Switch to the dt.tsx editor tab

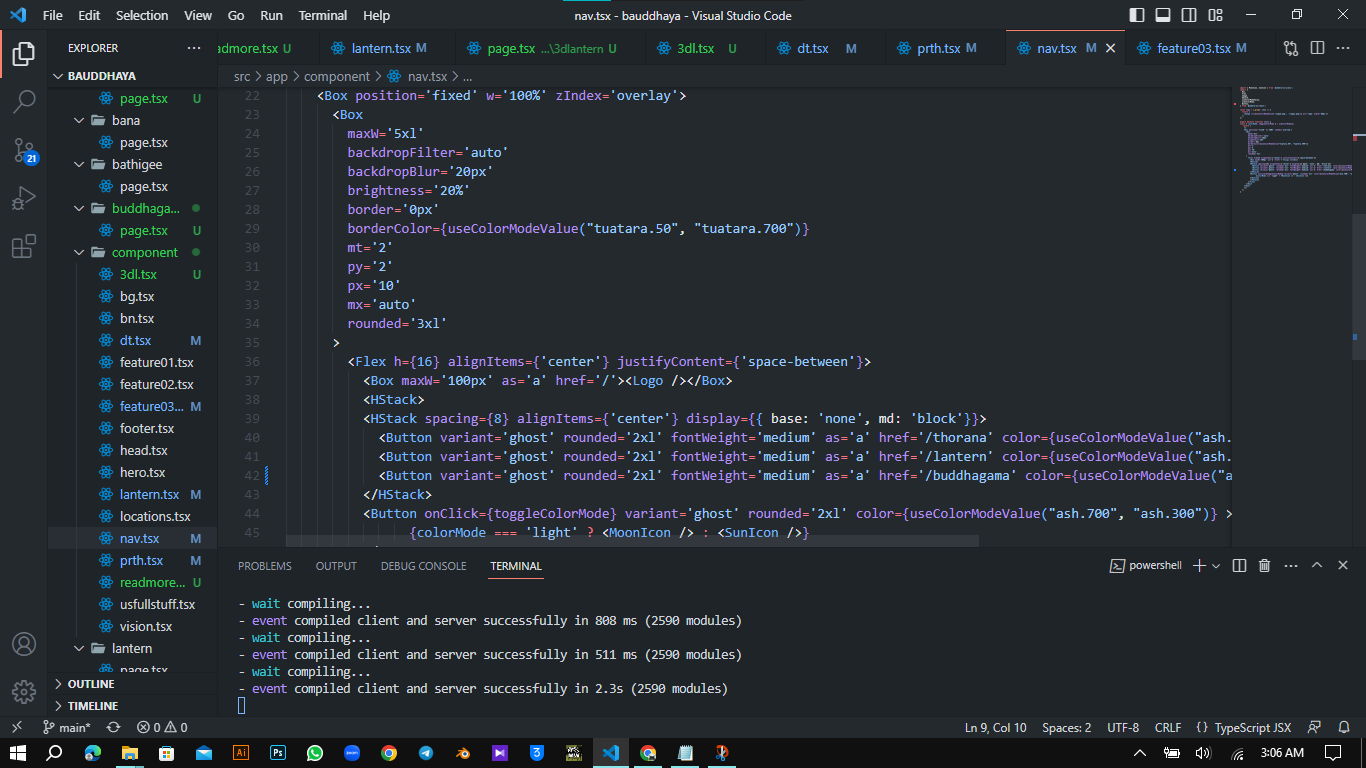pyautogui.click(x=825, y=48)
